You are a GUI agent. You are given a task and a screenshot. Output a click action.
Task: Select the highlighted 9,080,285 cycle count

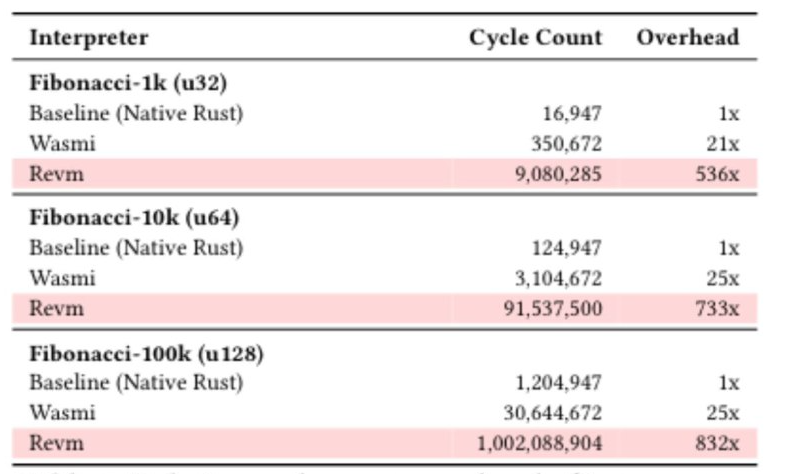(x=558, y=174)
